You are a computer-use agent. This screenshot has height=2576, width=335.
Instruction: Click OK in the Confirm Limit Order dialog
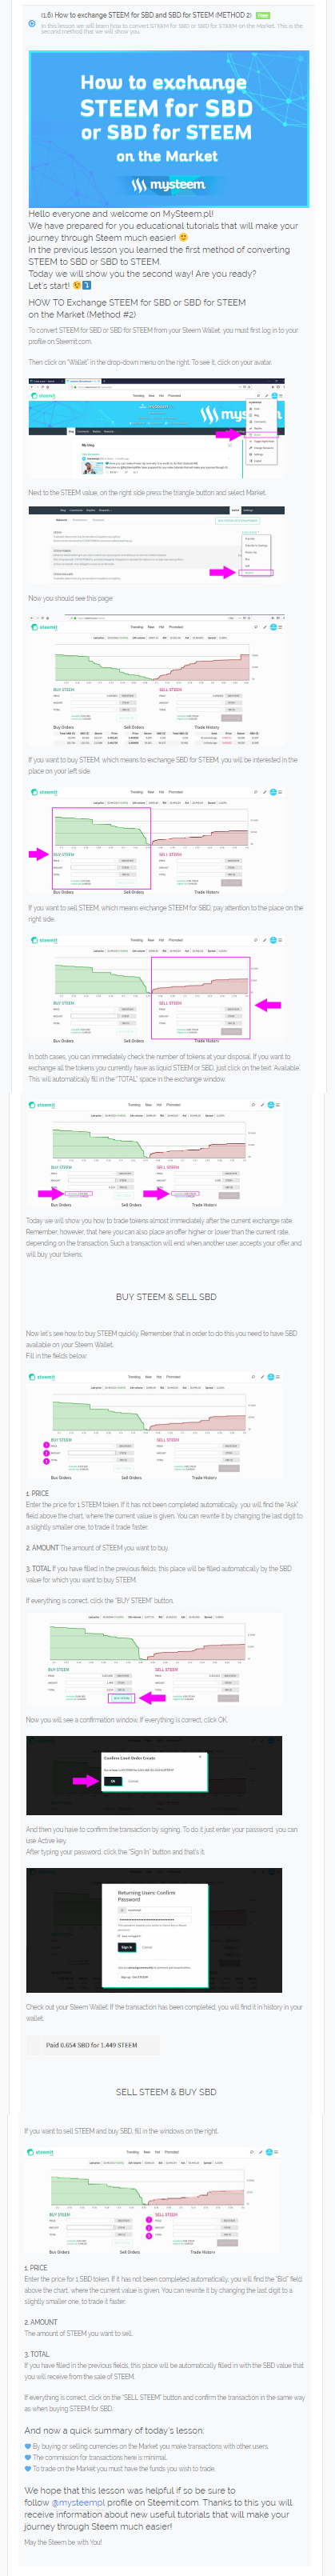[112, 1780]
